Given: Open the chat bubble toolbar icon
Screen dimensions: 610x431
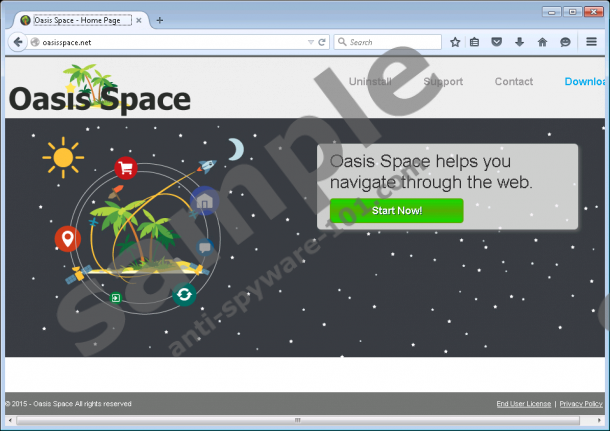Looking at the screenshot, I should pos(565,42).
